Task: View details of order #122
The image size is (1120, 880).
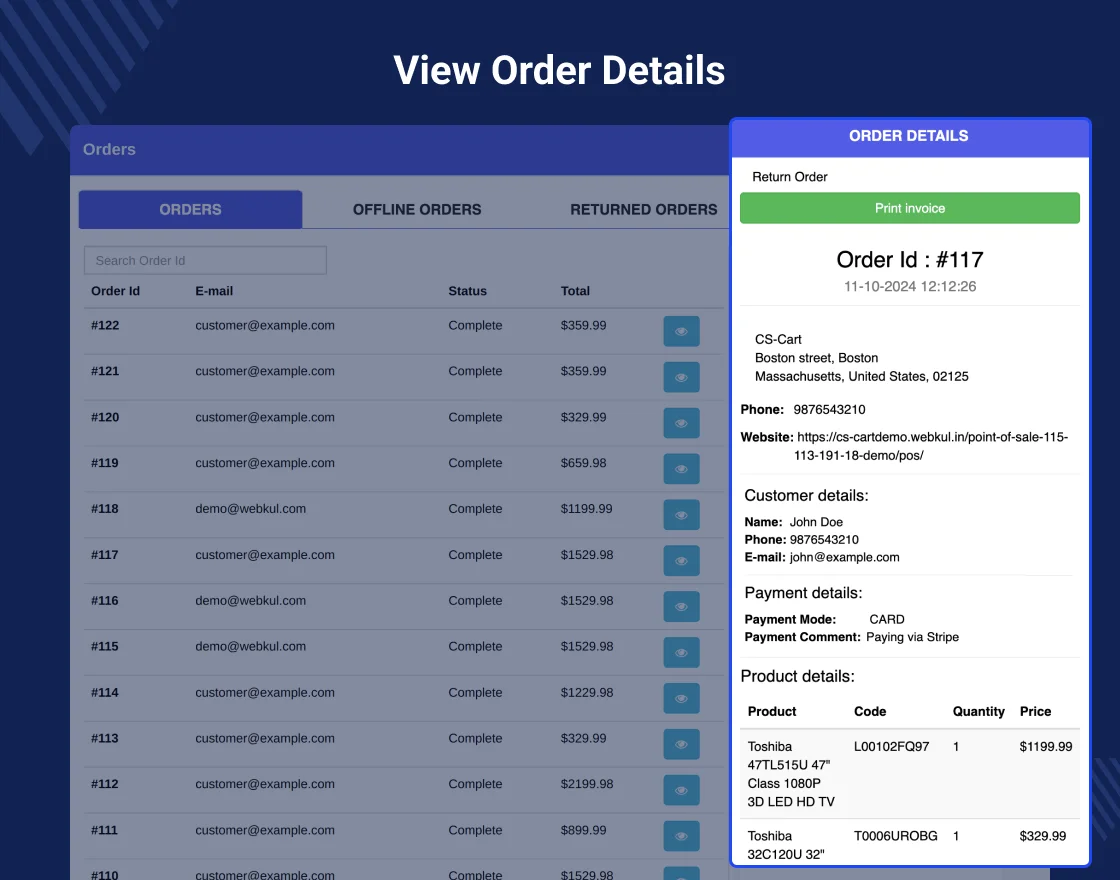Action: tap(681, 331)
